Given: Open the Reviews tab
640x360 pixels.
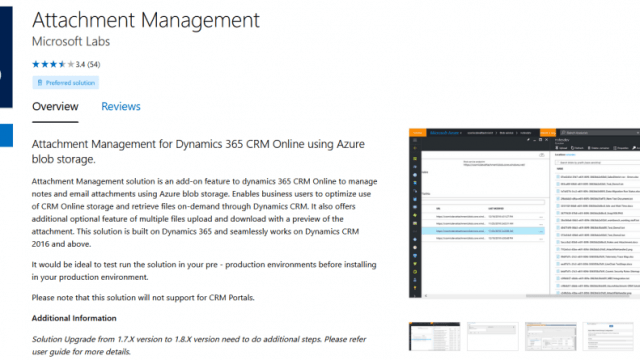Looking at the screenshot, I should coord(121,107).
